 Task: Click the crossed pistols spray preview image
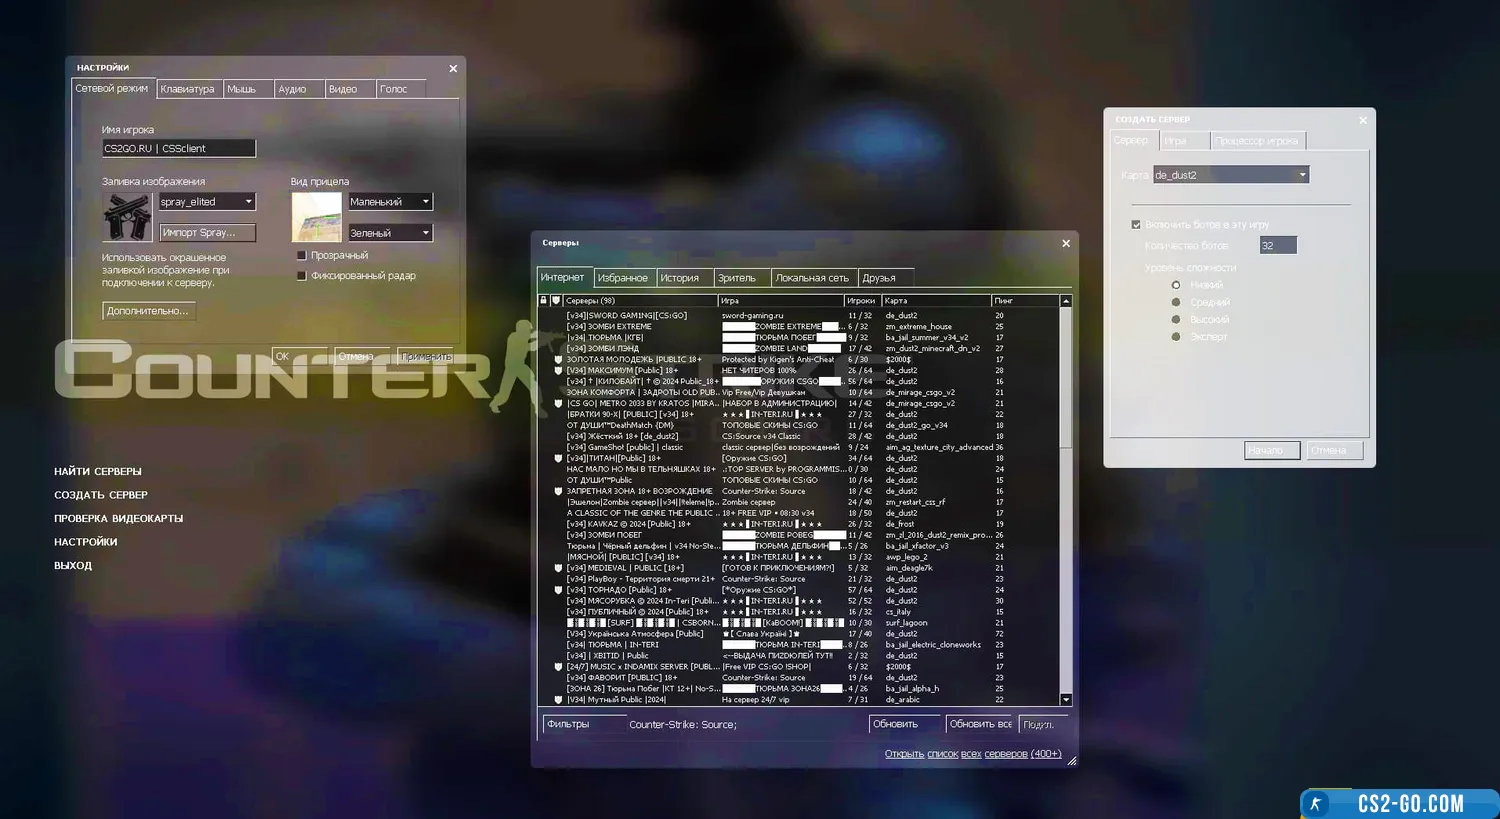[127, 216]
